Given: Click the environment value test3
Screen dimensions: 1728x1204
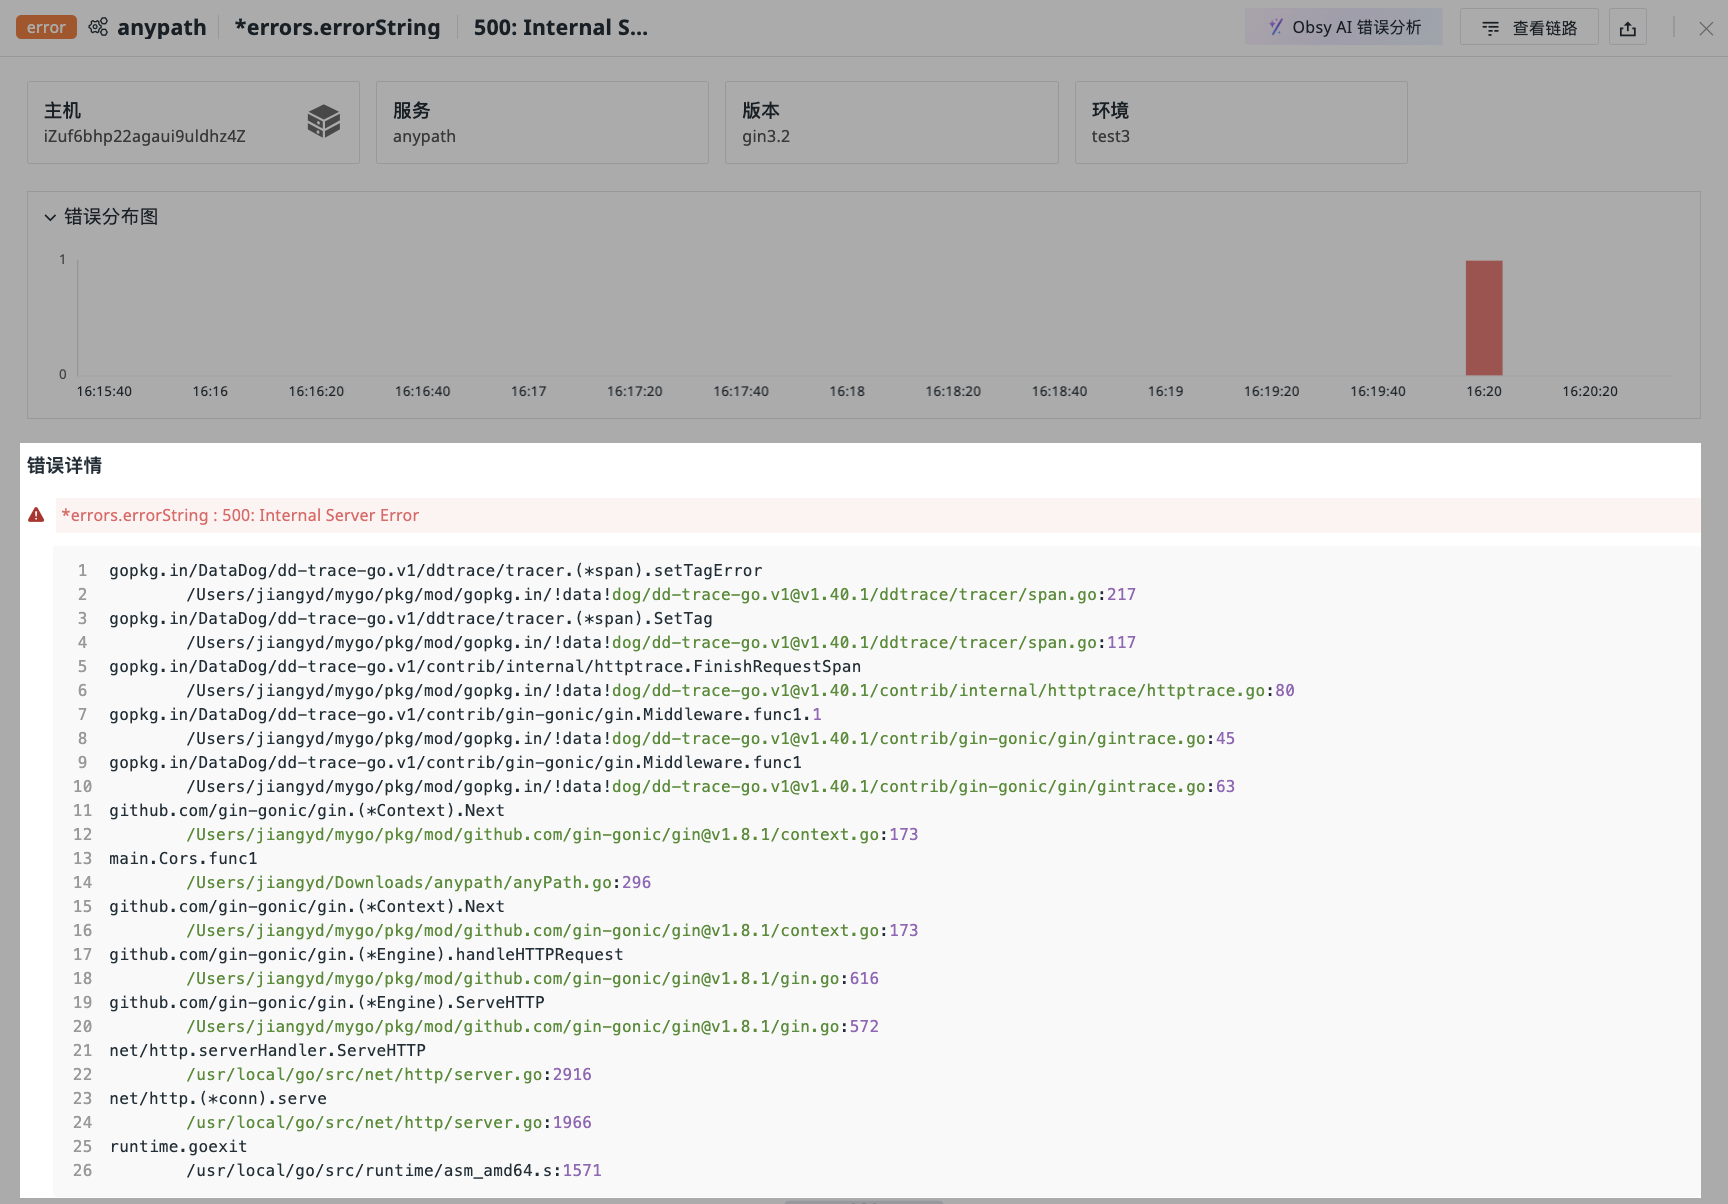Looking at the screenshot, I should click(x=1110, y=136).
